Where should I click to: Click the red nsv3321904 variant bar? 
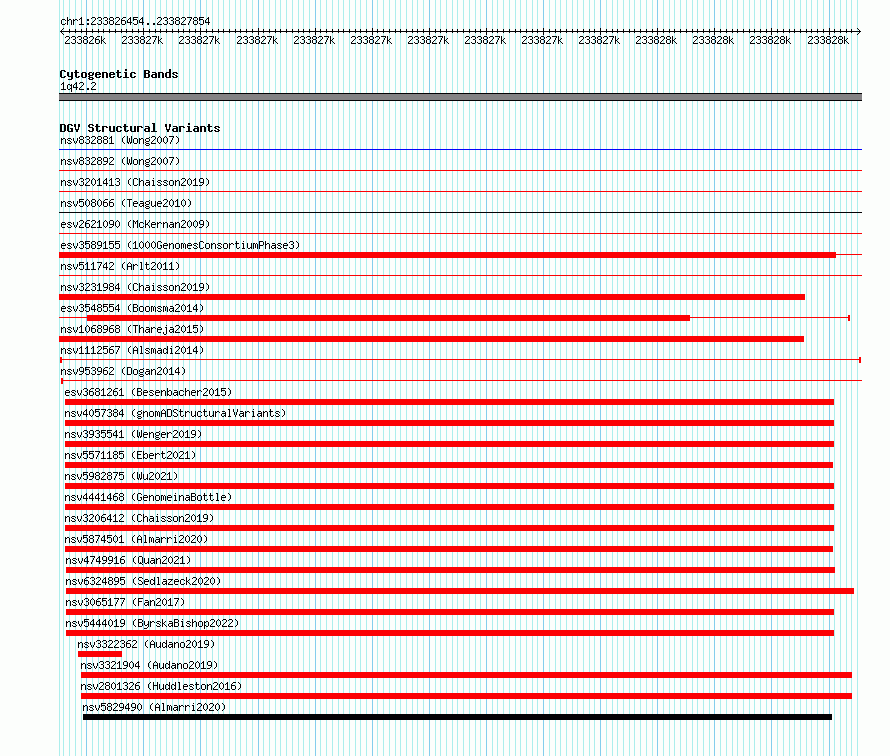point(466,675)
